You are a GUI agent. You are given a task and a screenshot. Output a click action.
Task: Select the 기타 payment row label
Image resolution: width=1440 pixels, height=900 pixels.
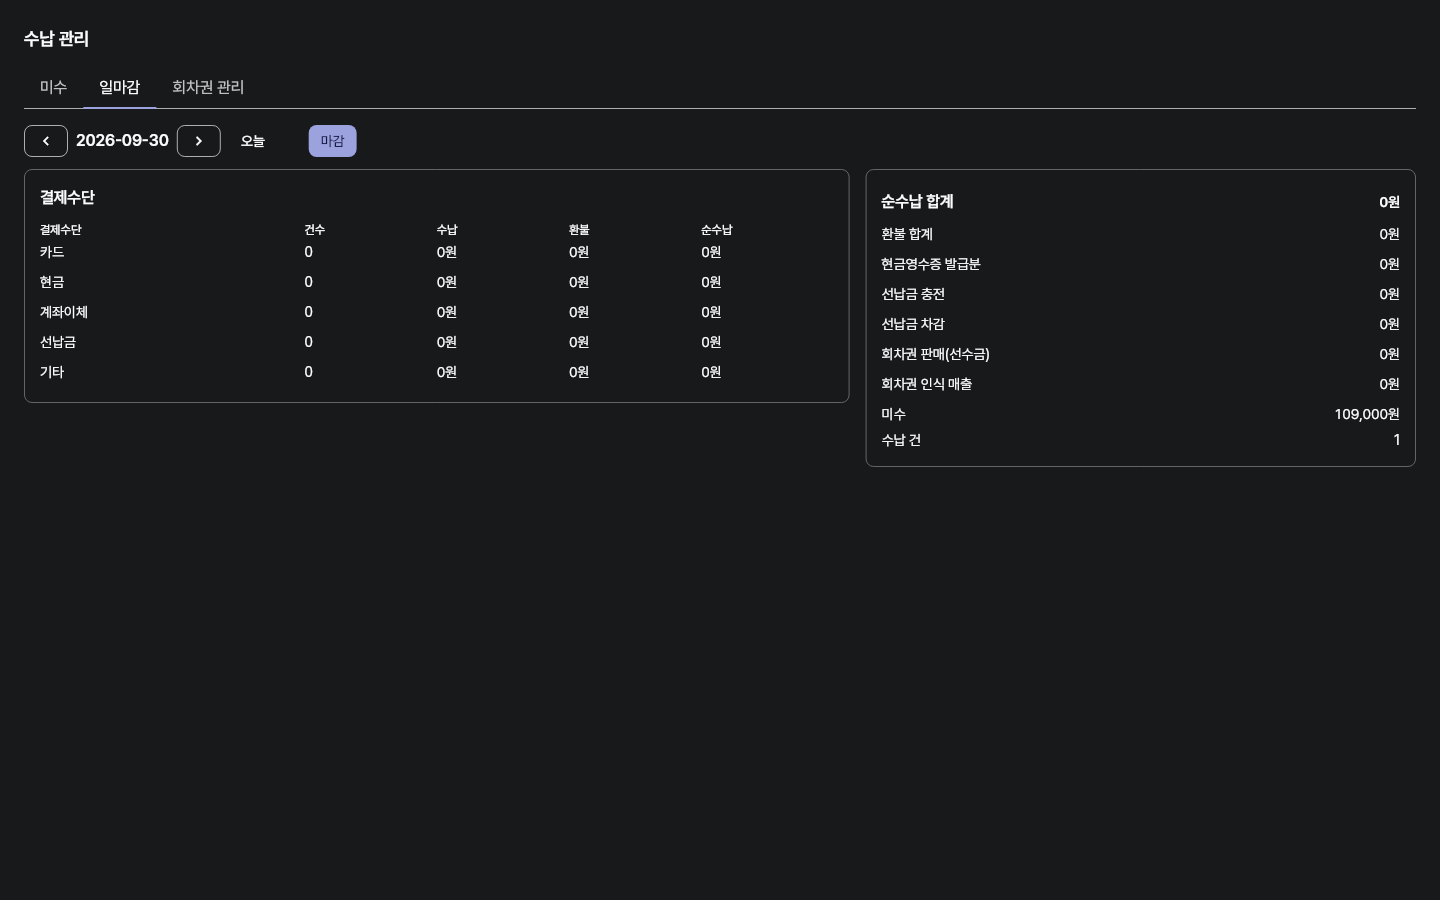click(52, 372)
